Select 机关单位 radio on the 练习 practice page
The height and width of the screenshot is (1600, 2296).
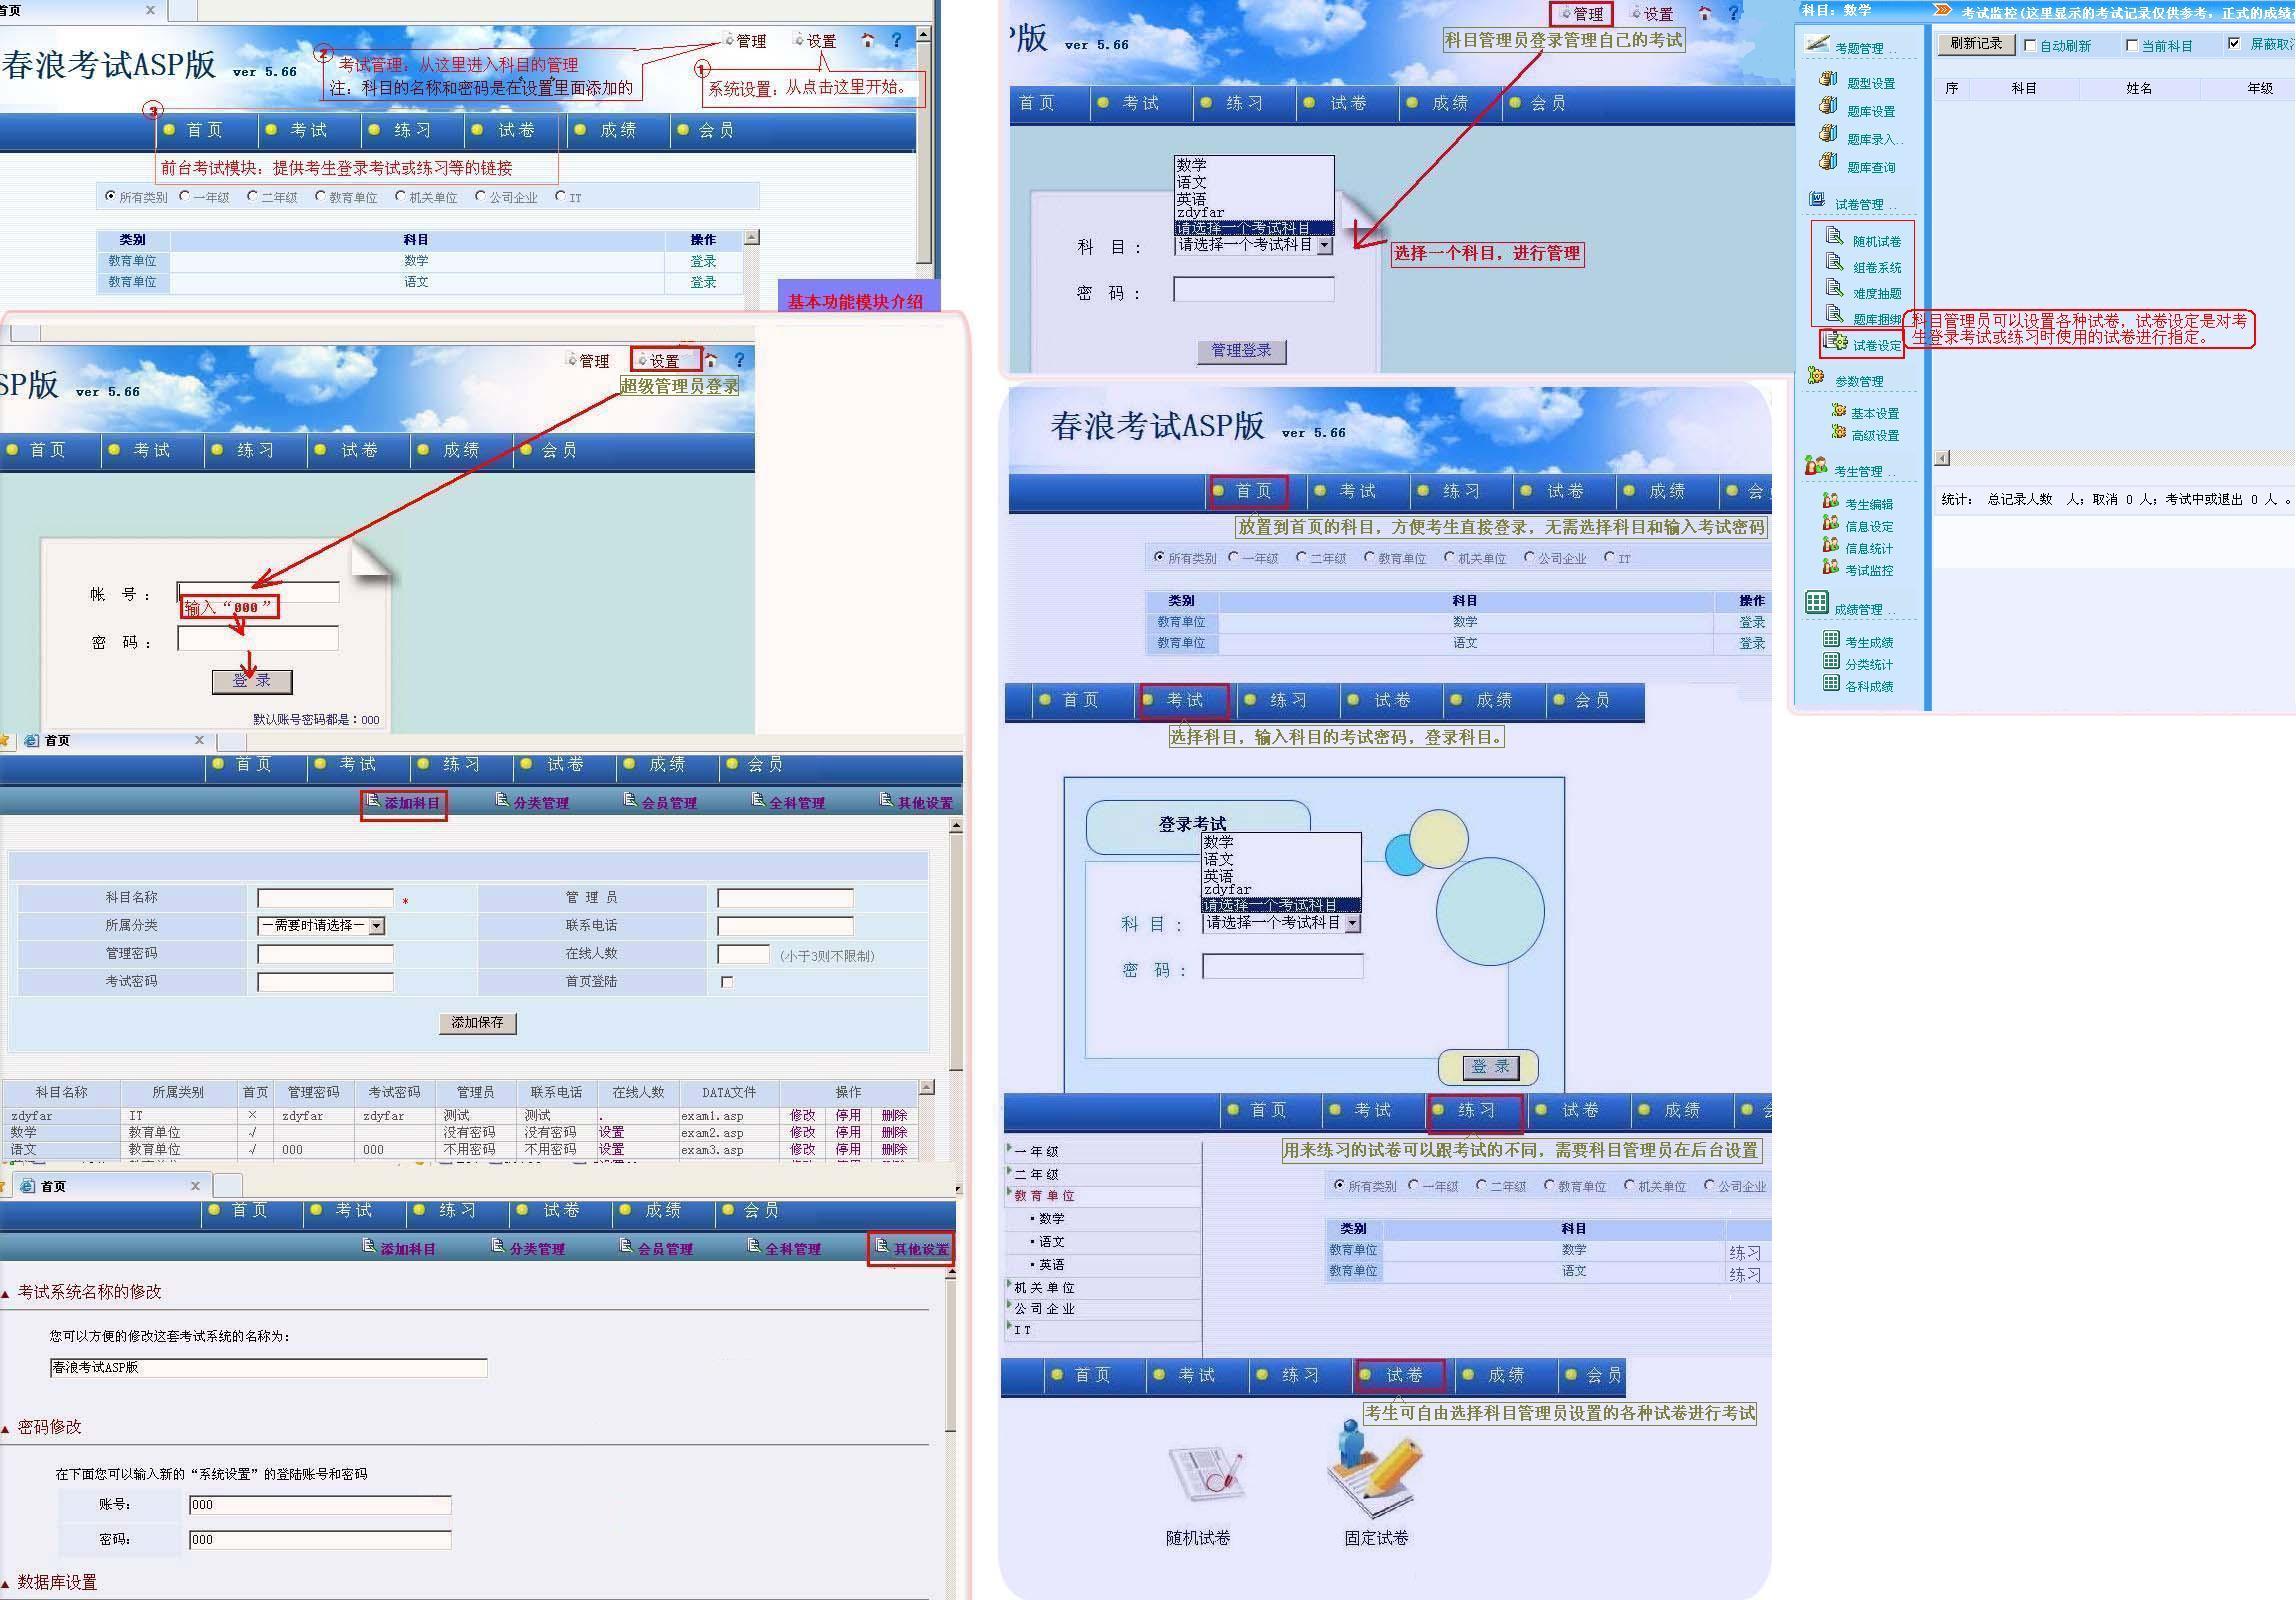point(1629,1185)
